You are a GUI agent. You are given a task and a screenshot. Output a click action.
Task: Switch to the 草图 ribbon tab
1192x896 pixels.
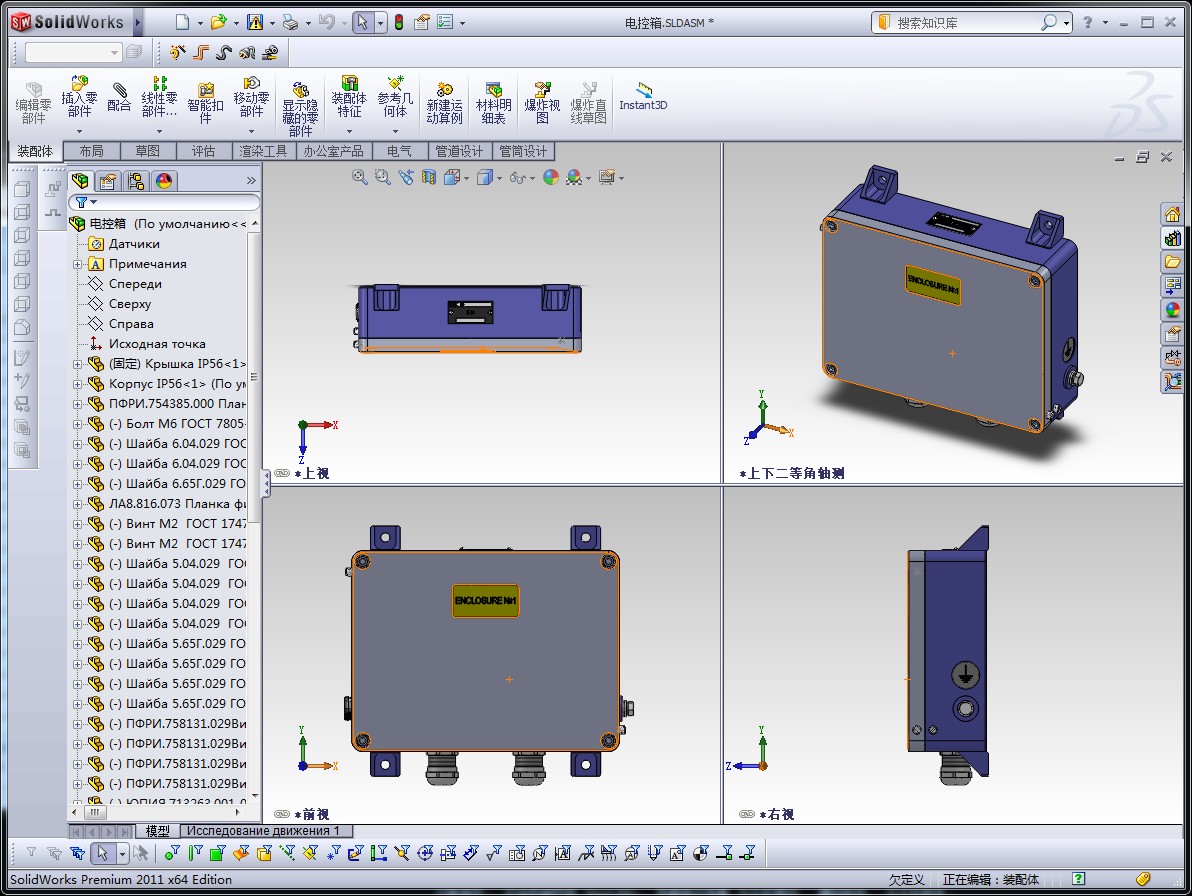tap(147, 151)
